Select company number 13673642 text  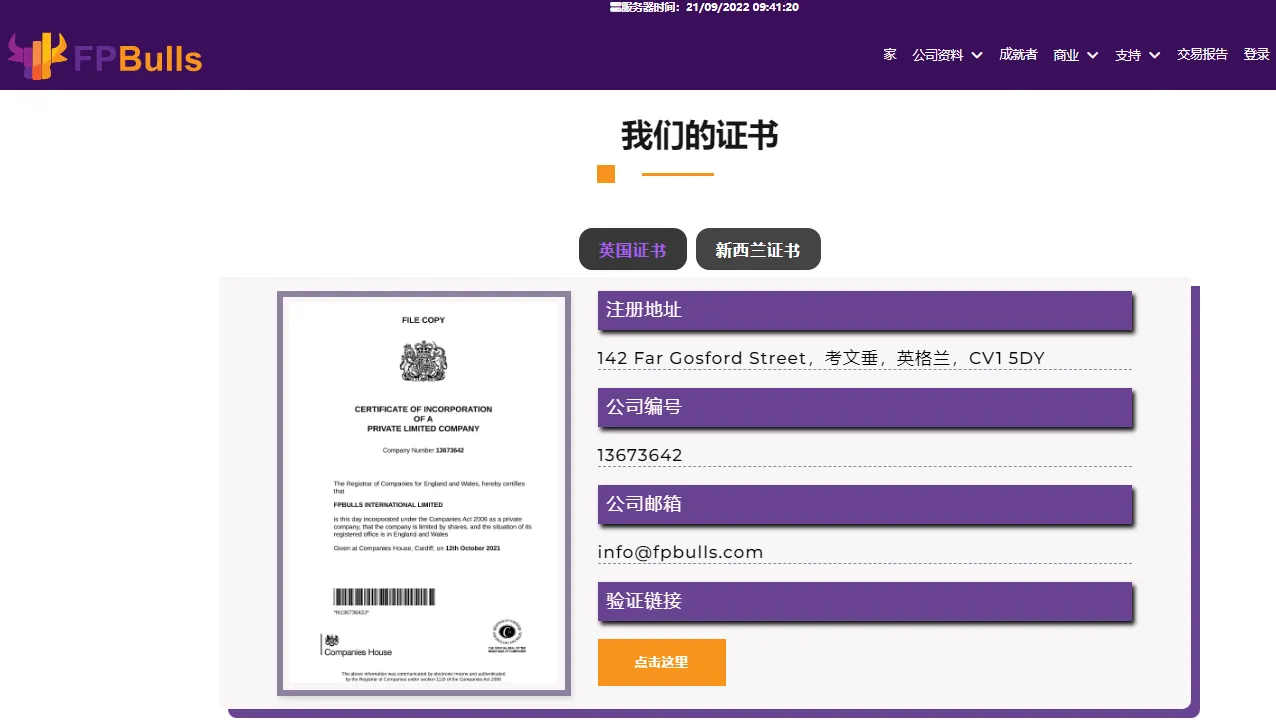tap(640, 455)
